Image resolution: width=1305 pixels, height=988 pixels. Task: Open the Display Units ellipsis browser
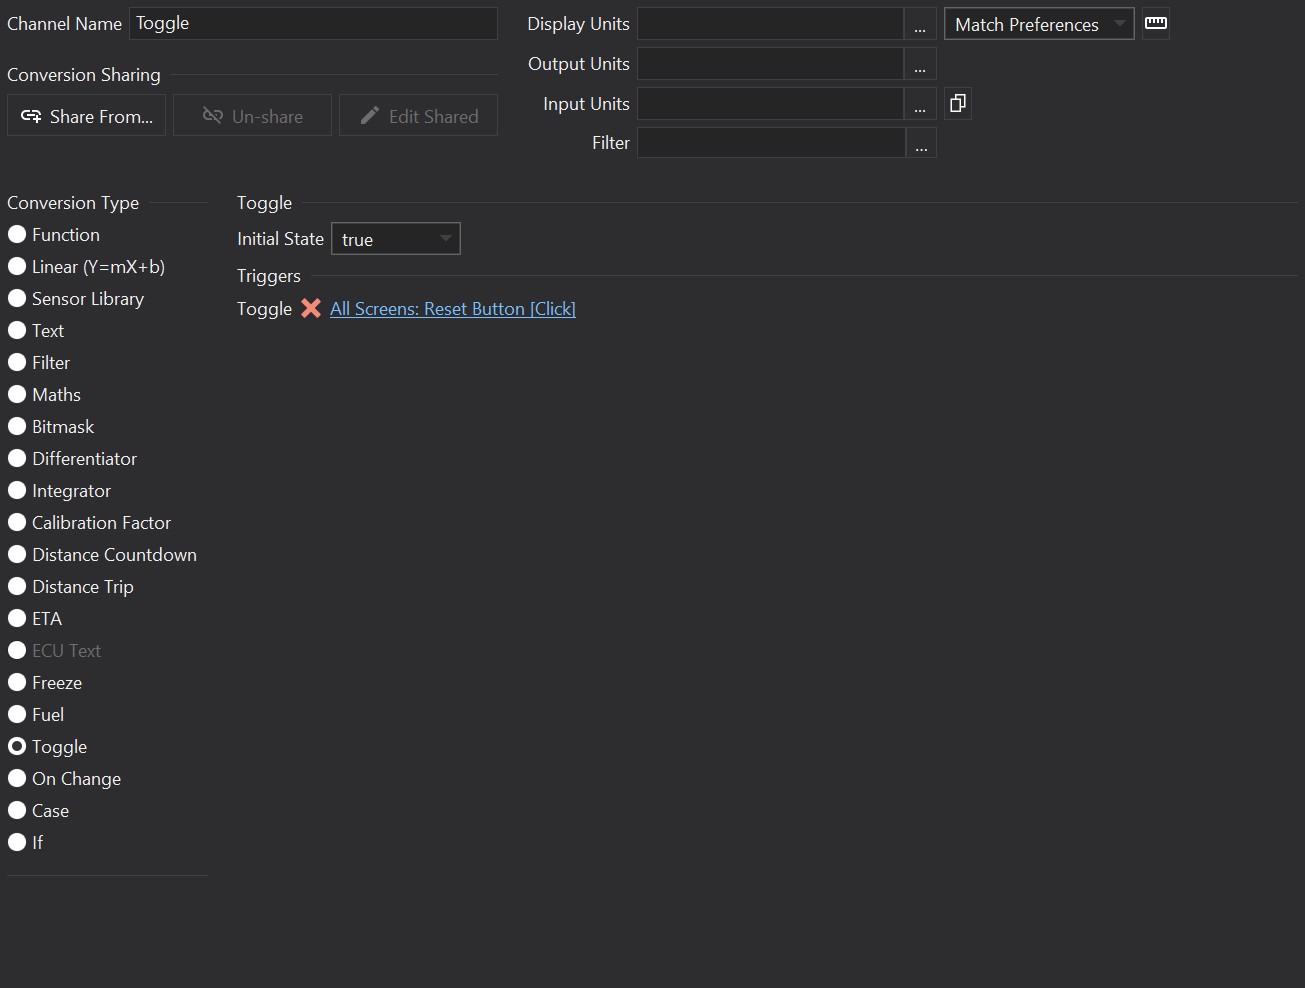(920, 24)
